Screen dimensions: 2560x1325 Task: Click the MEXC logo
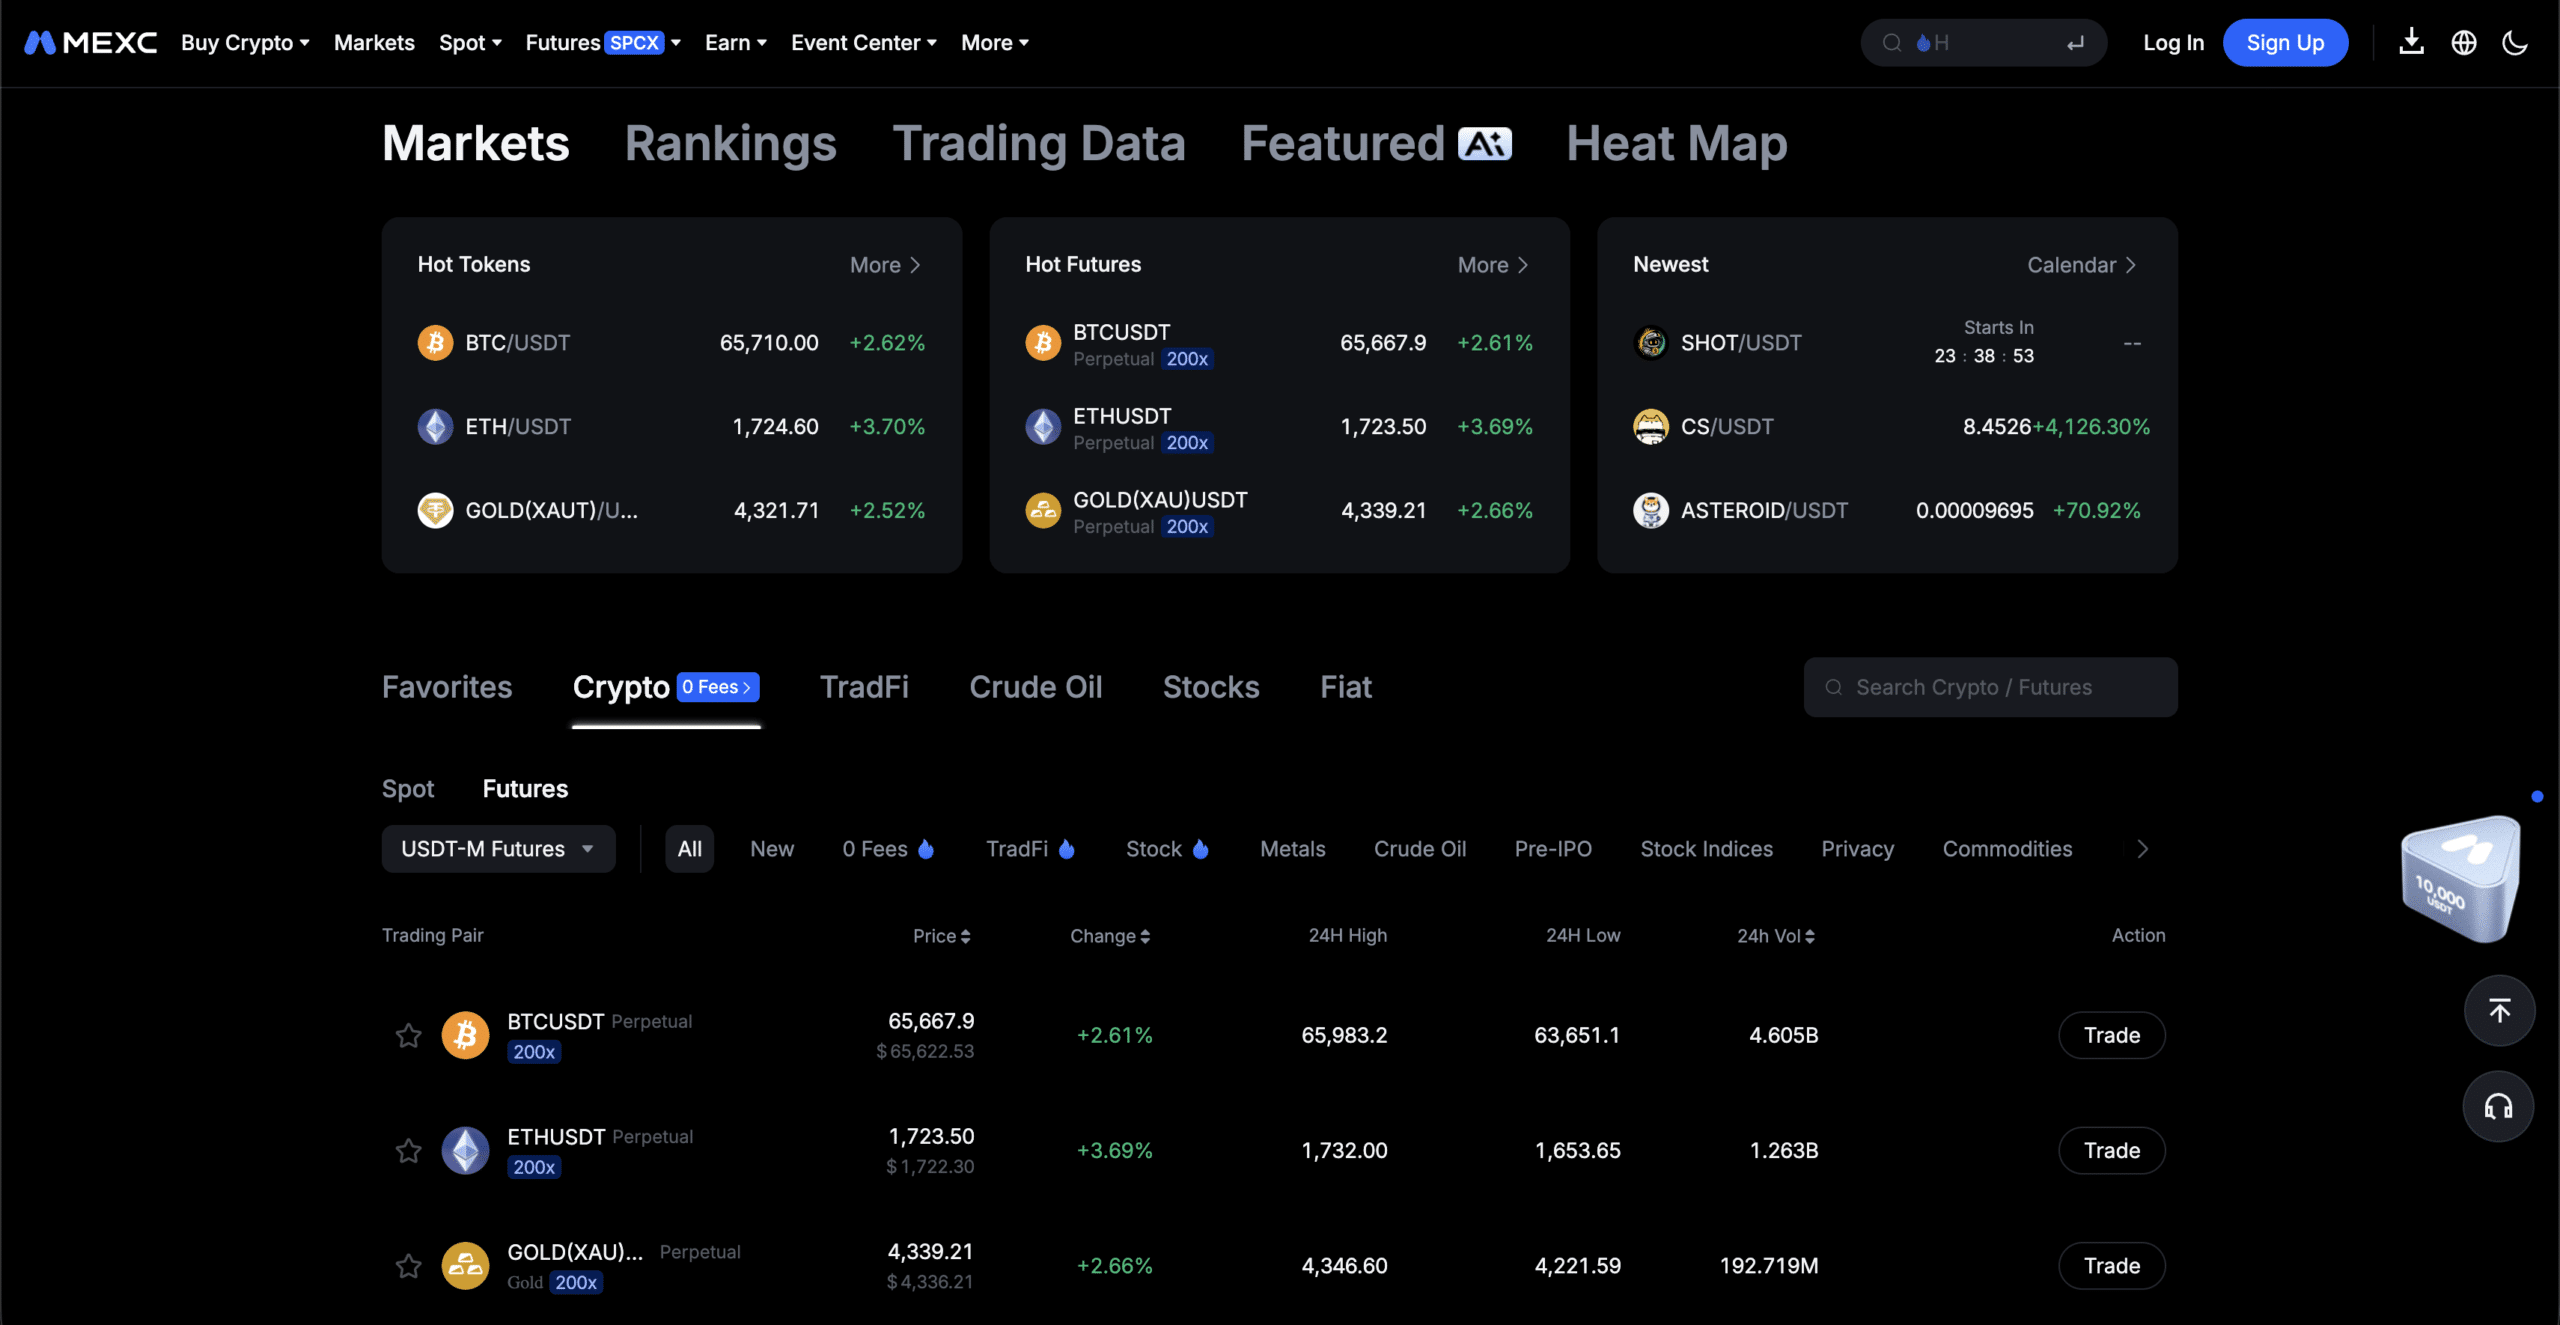(x=90, y=43)
